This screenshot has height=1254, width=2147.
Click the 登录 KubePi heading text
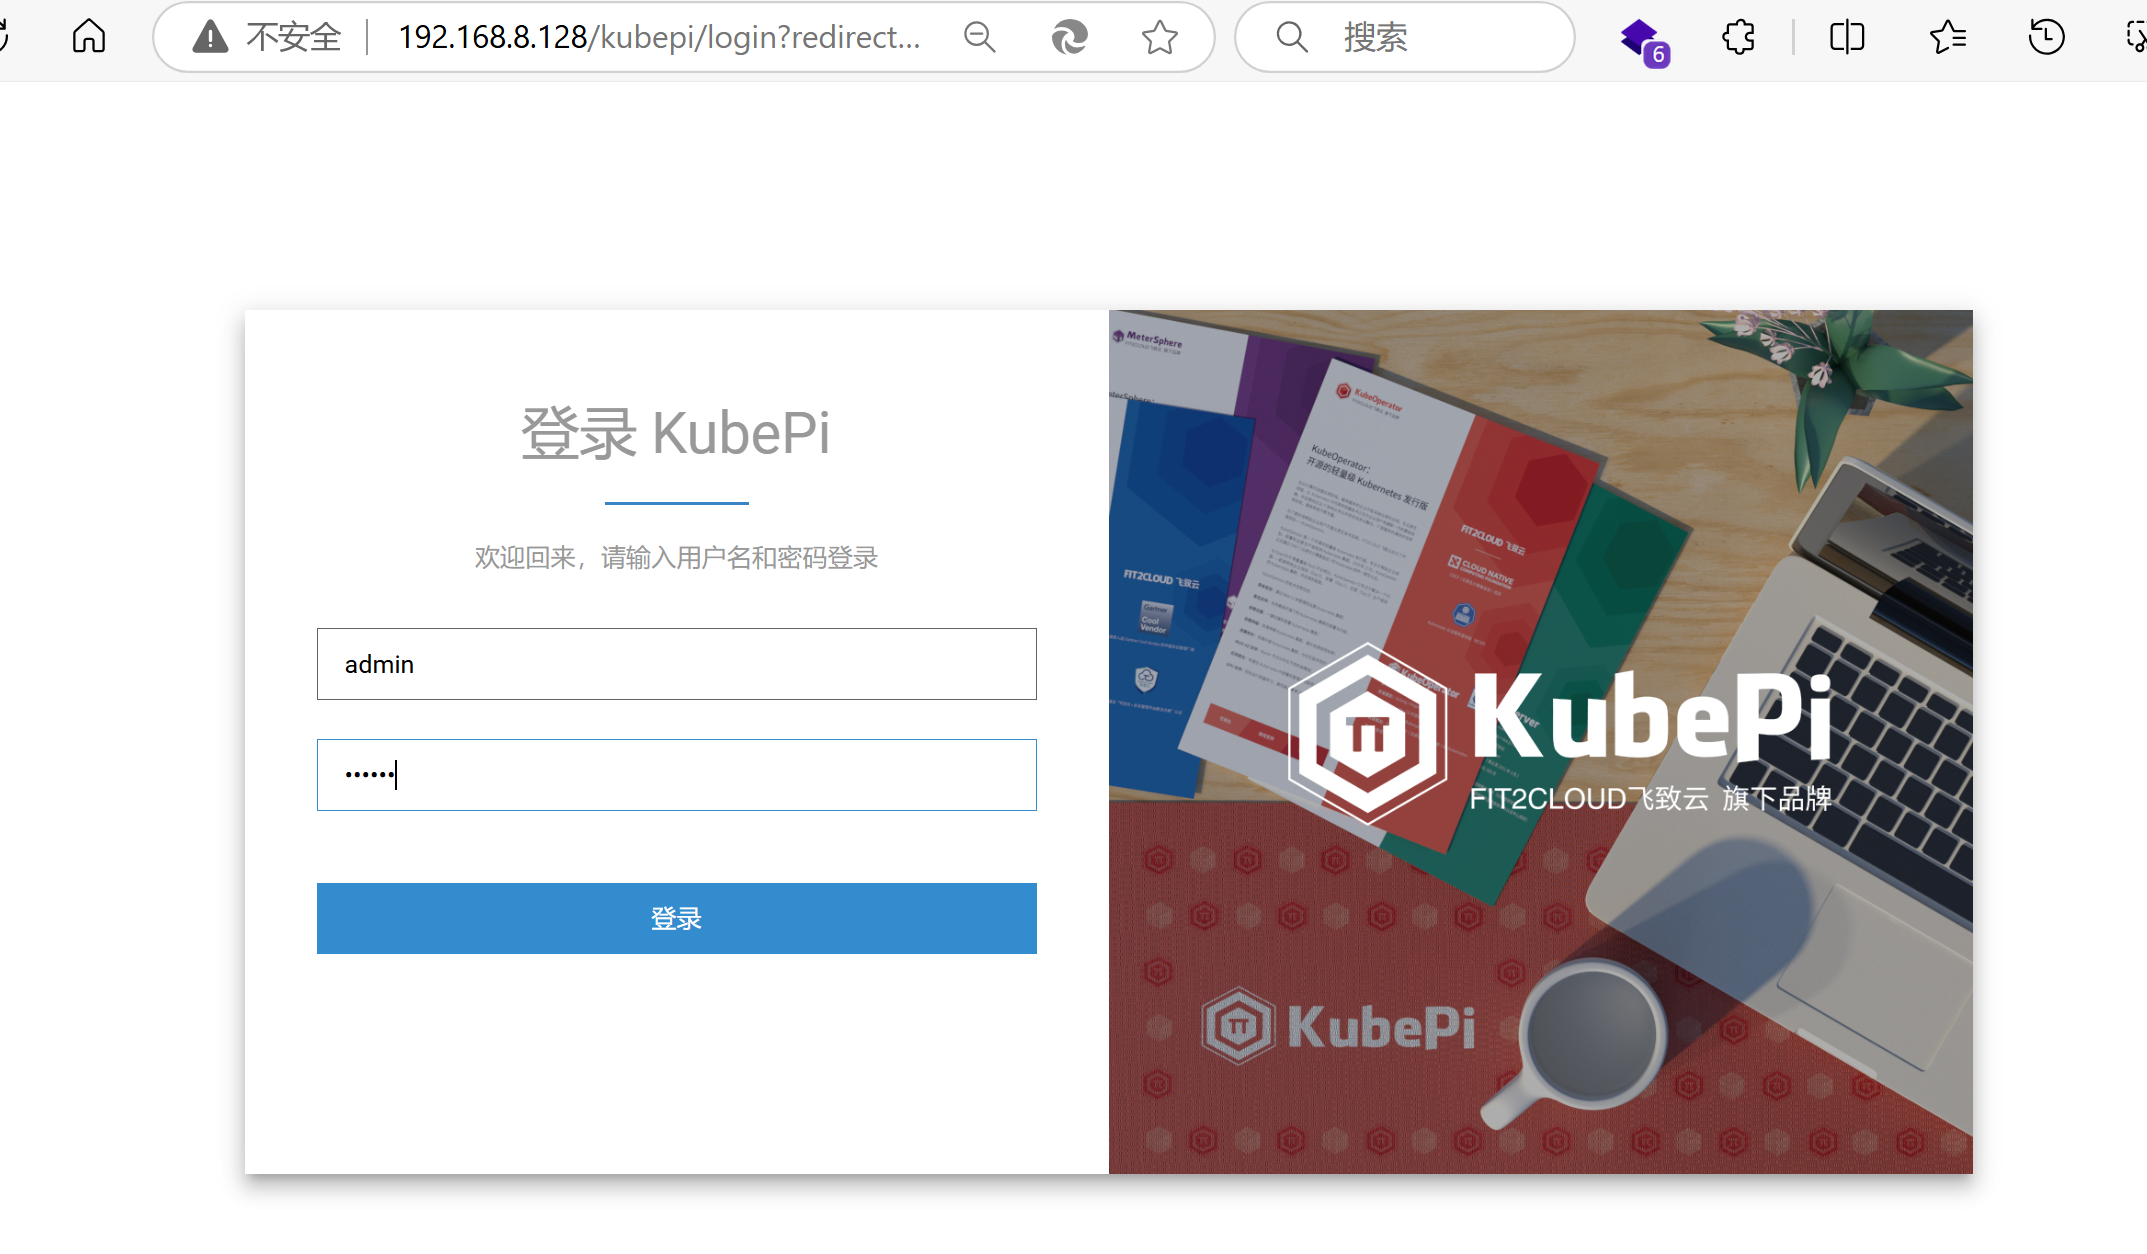(676, 433)
